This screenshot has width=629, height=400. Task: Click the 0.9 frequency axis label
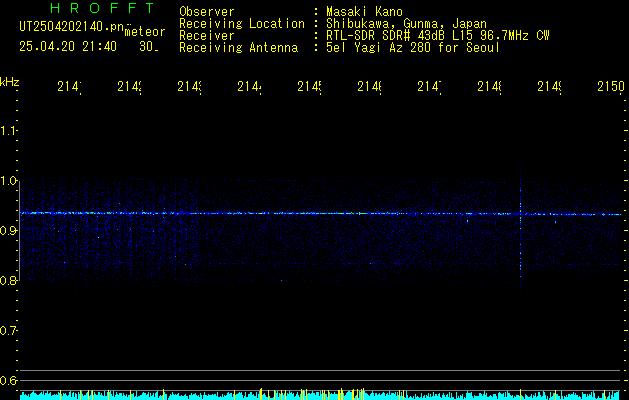point(8,230)
